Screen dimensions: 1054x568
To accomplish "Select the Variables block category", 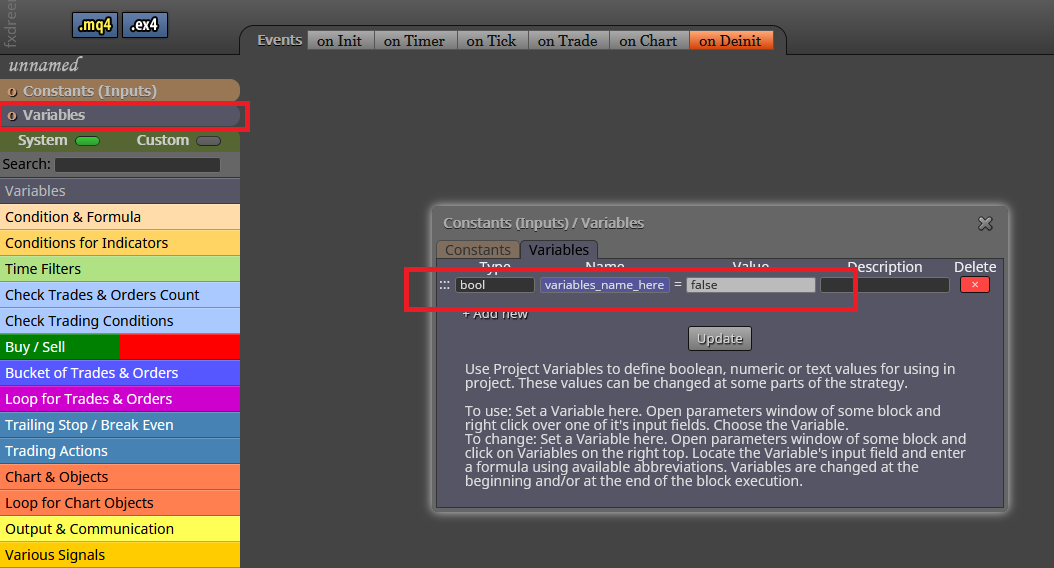I will [x=120, y=191].
